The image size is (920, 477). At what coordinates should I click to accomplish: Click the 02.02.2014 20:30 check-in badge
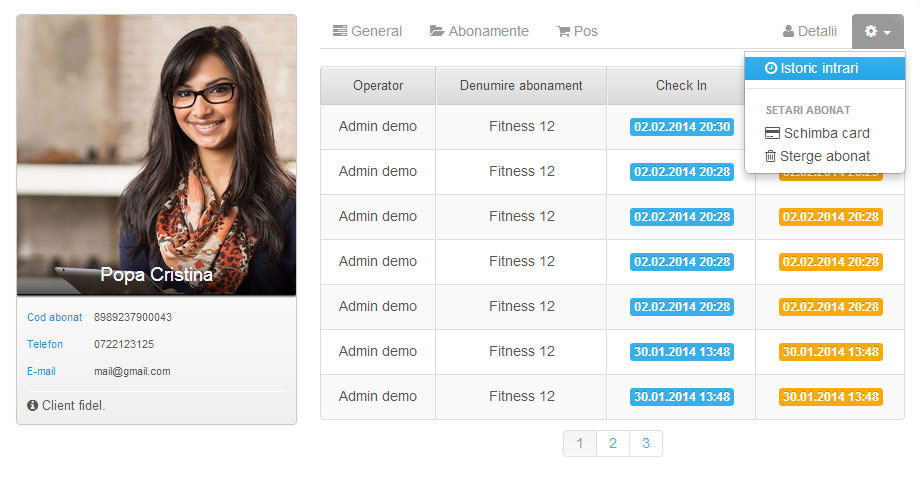682,127
